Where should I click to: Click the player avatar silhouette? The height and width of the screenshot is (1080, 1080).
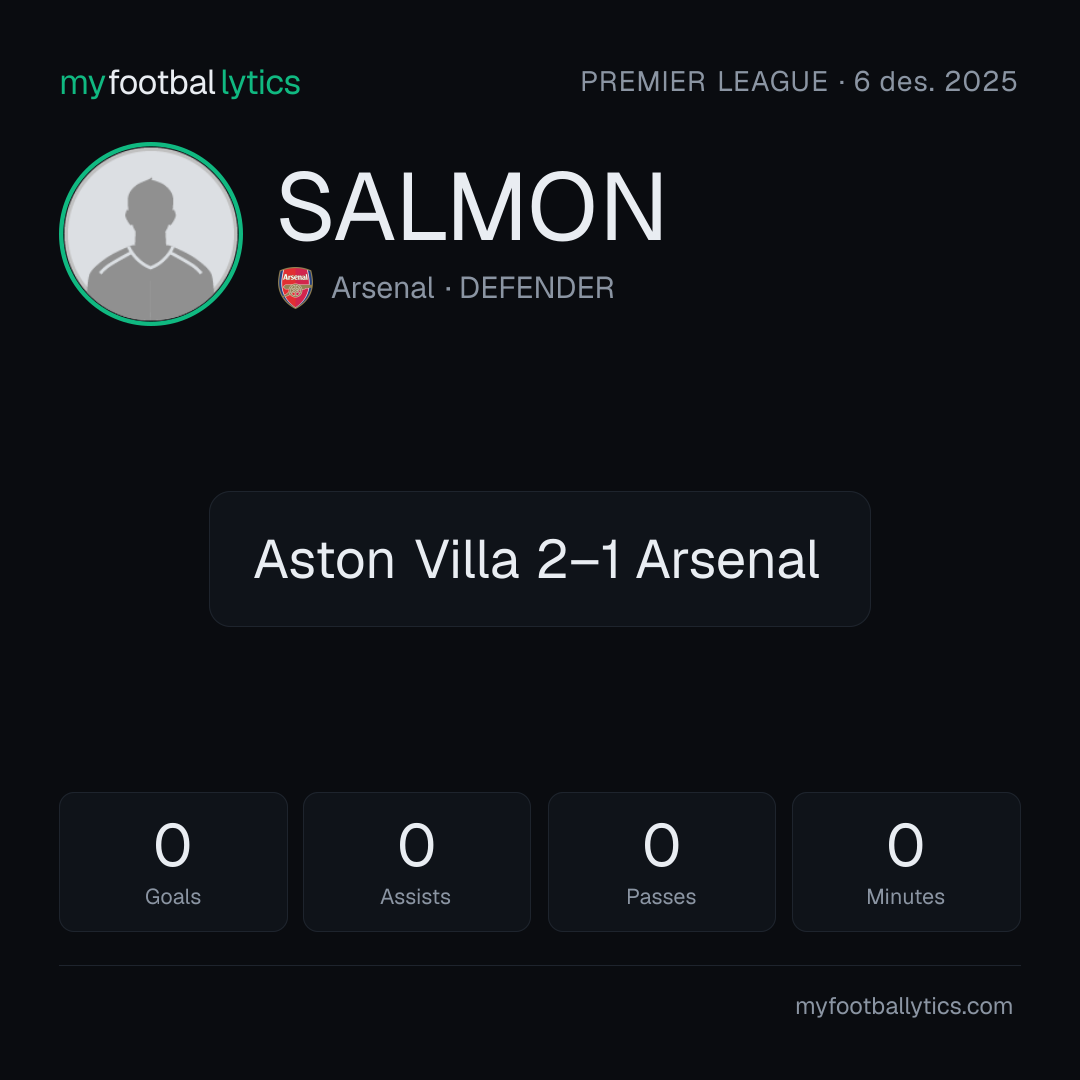click(151, 249)
